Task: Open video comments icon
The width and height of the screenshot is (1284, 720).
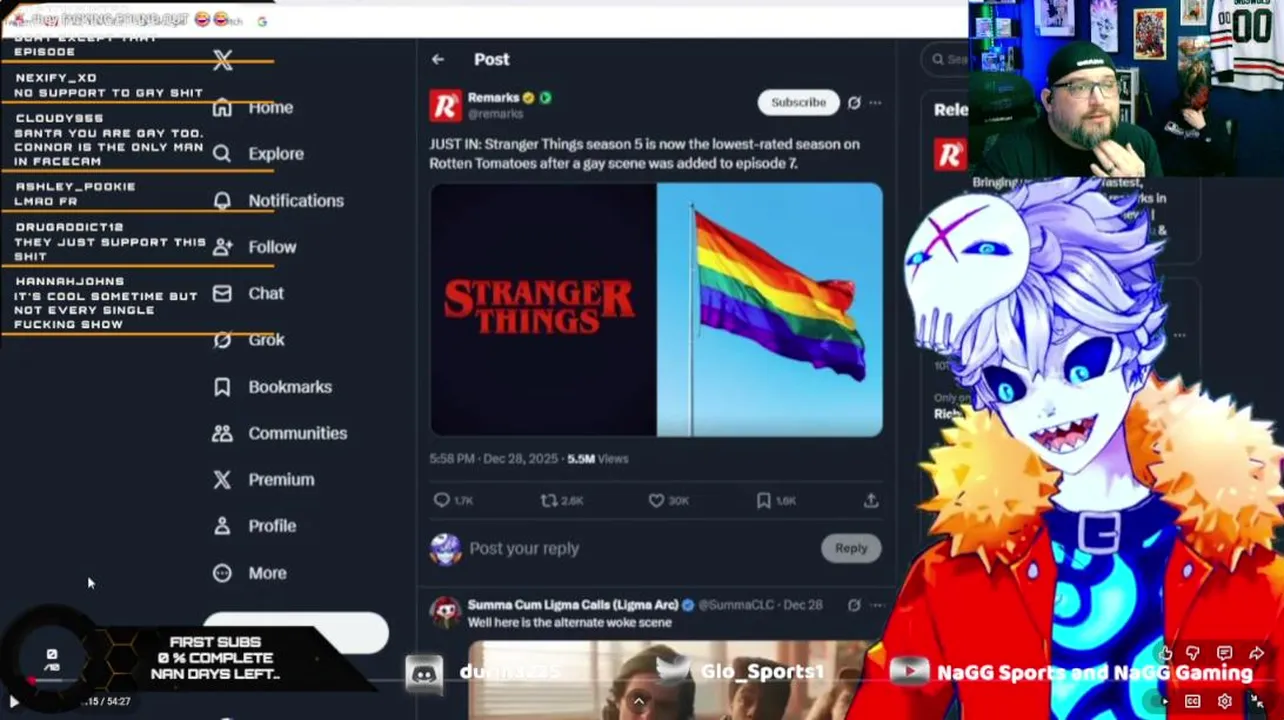Action: point(1224,655)
